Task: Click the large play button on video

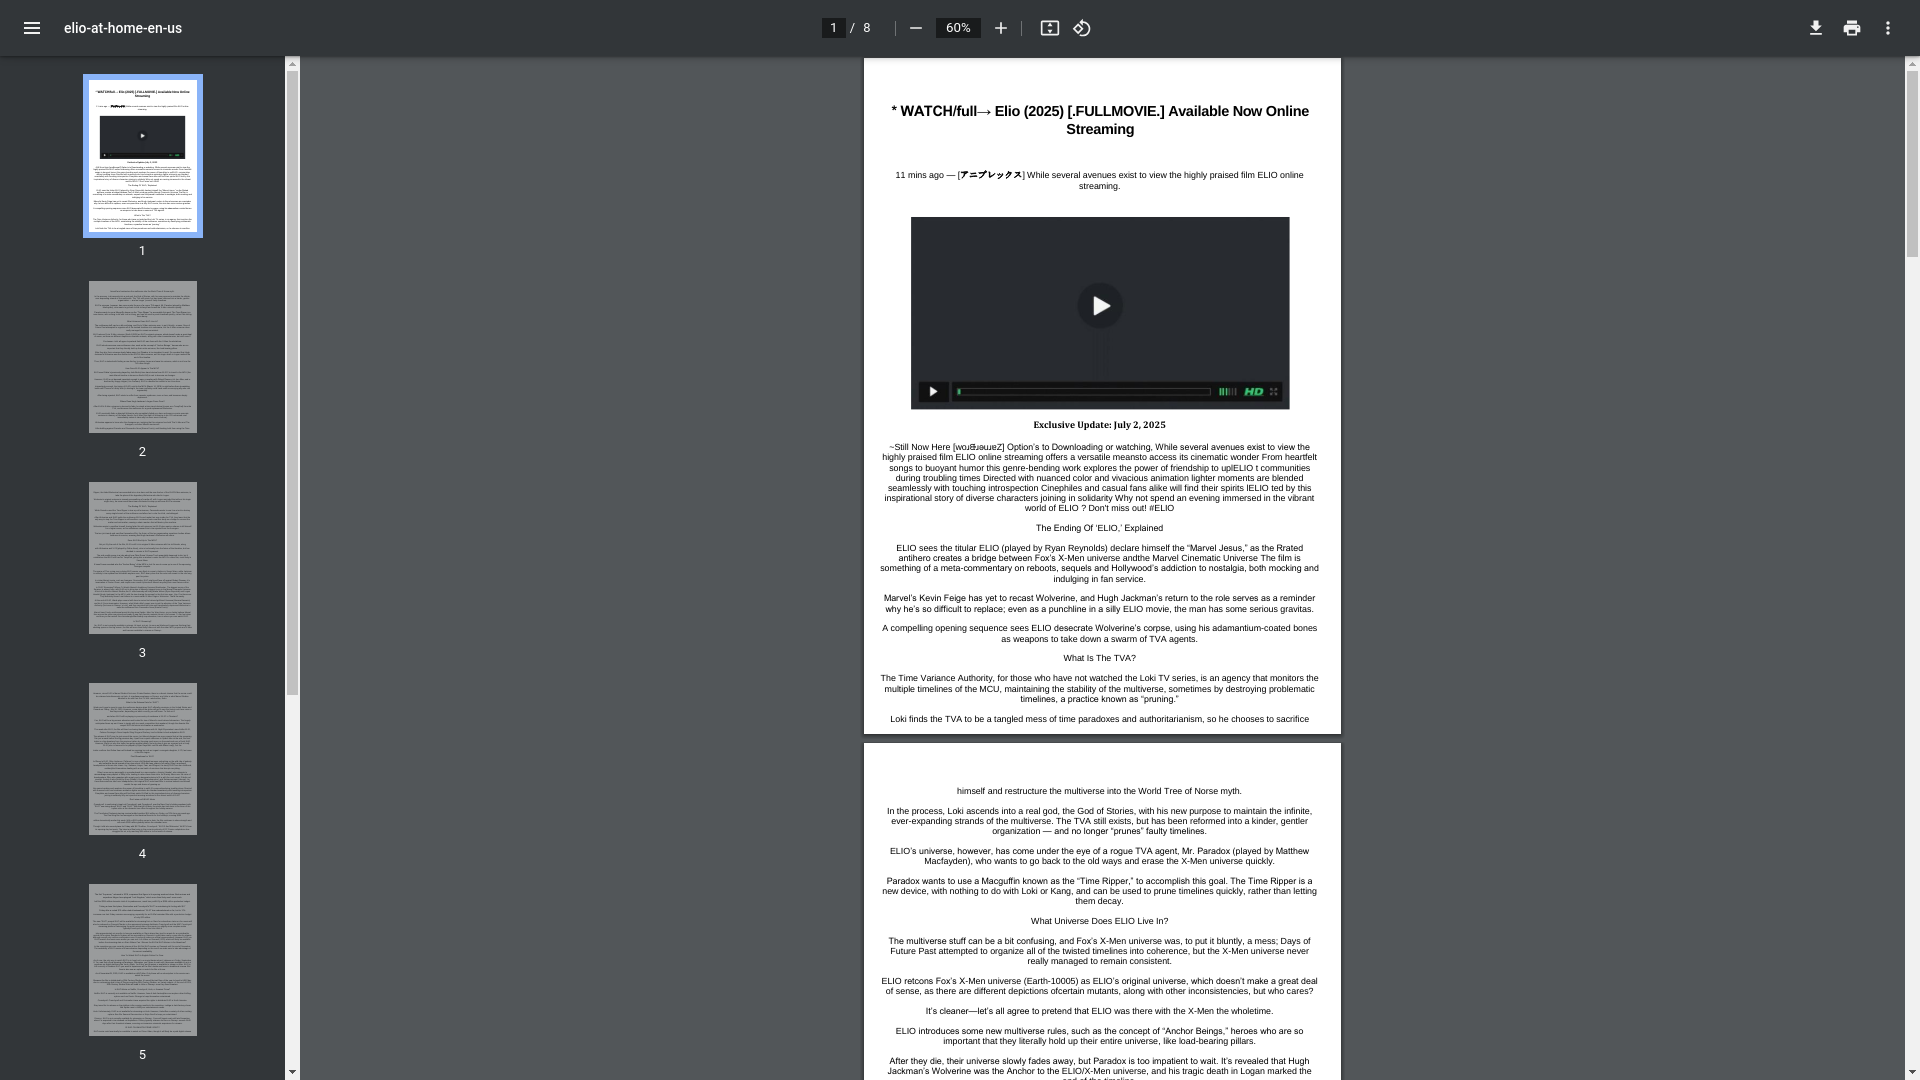Action: click(x=1100, y=306)
